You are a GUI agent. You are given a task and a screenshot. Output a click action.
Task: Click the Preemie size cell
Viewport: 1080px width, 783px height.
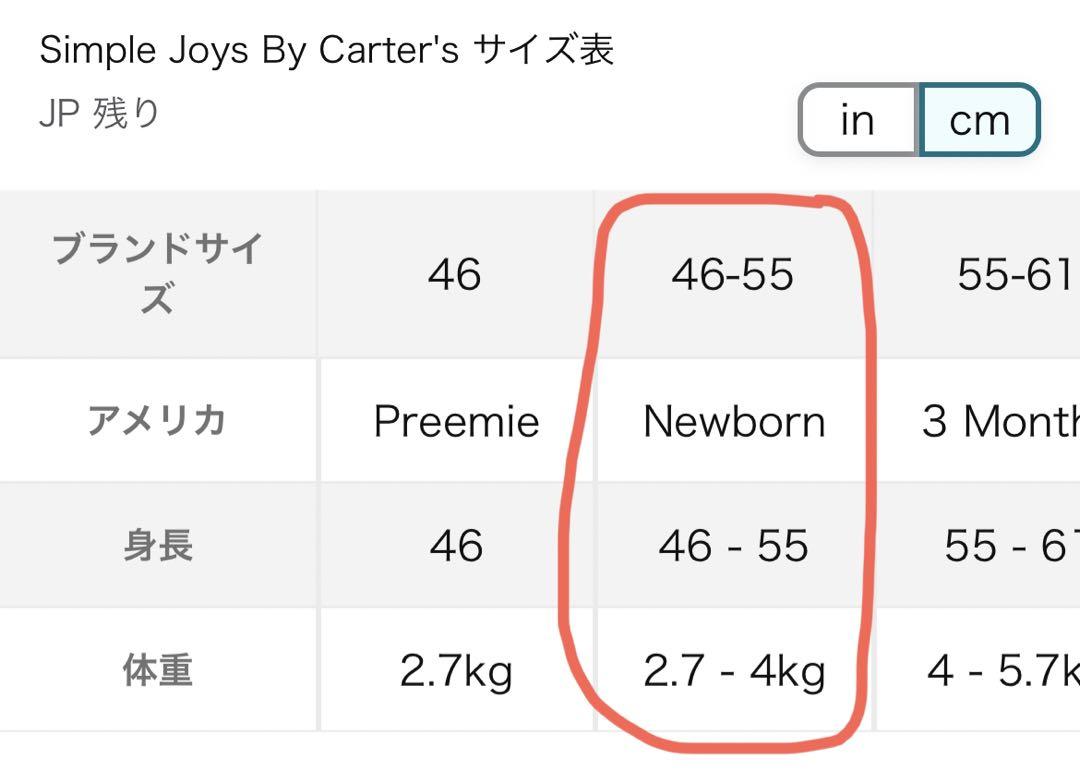[456, 421]
